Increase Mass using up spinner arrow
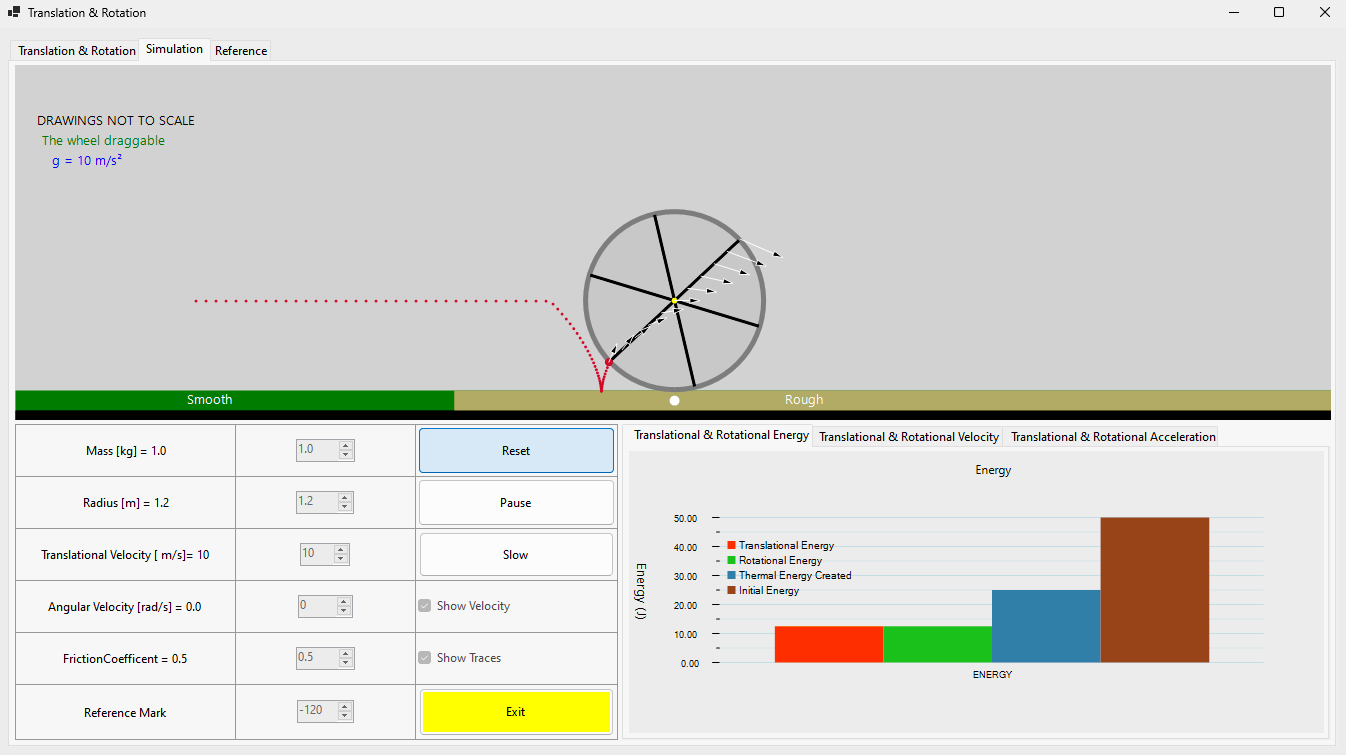The height and width of the screenshot is (755, 1346). 346,445
